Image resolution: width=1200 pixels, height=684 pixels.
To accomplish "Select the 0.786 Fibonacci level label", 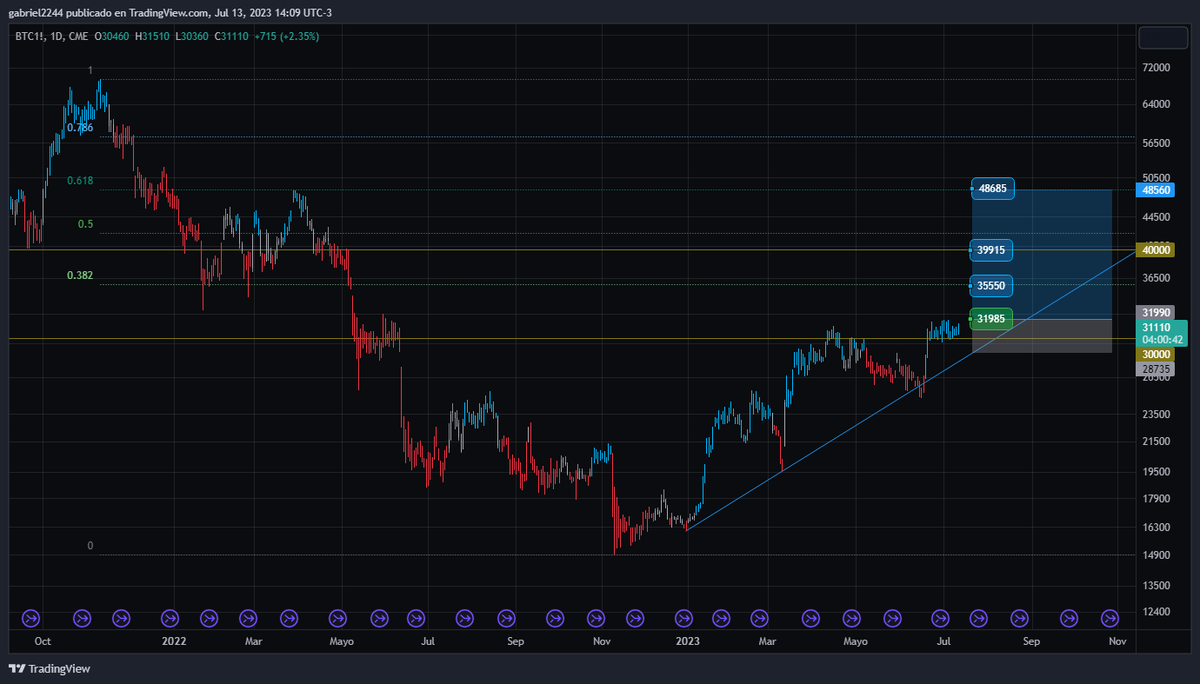I will 80,128.
